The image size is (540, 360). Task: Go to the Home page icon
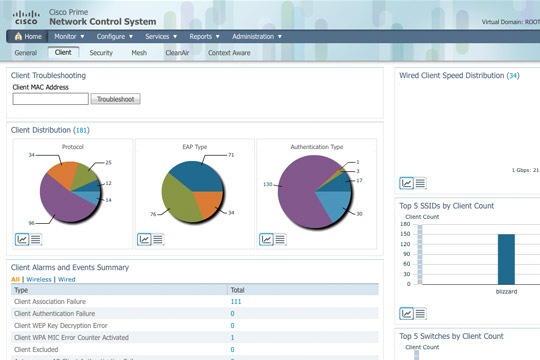[18, 36]
